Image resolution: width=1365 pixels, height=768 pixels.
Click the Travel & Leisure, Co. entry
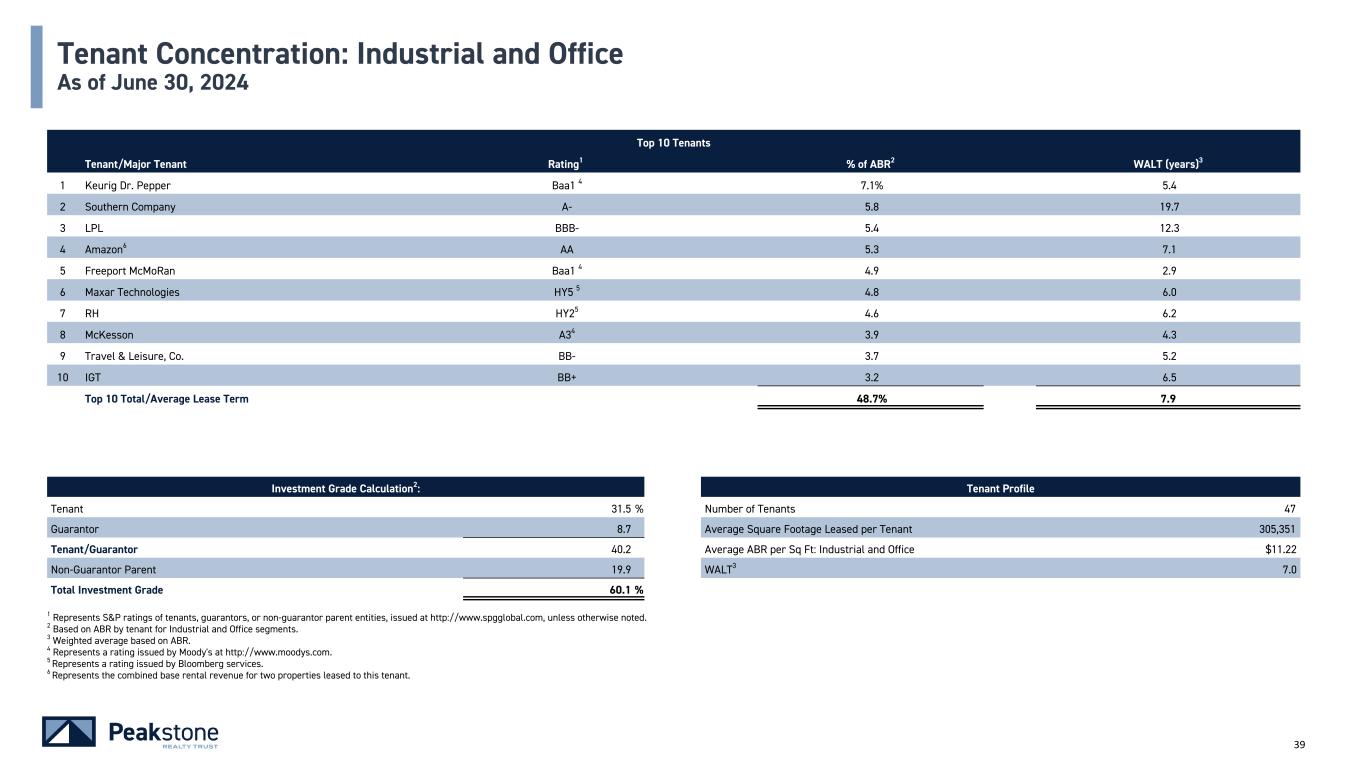click(x=134, y=356)
